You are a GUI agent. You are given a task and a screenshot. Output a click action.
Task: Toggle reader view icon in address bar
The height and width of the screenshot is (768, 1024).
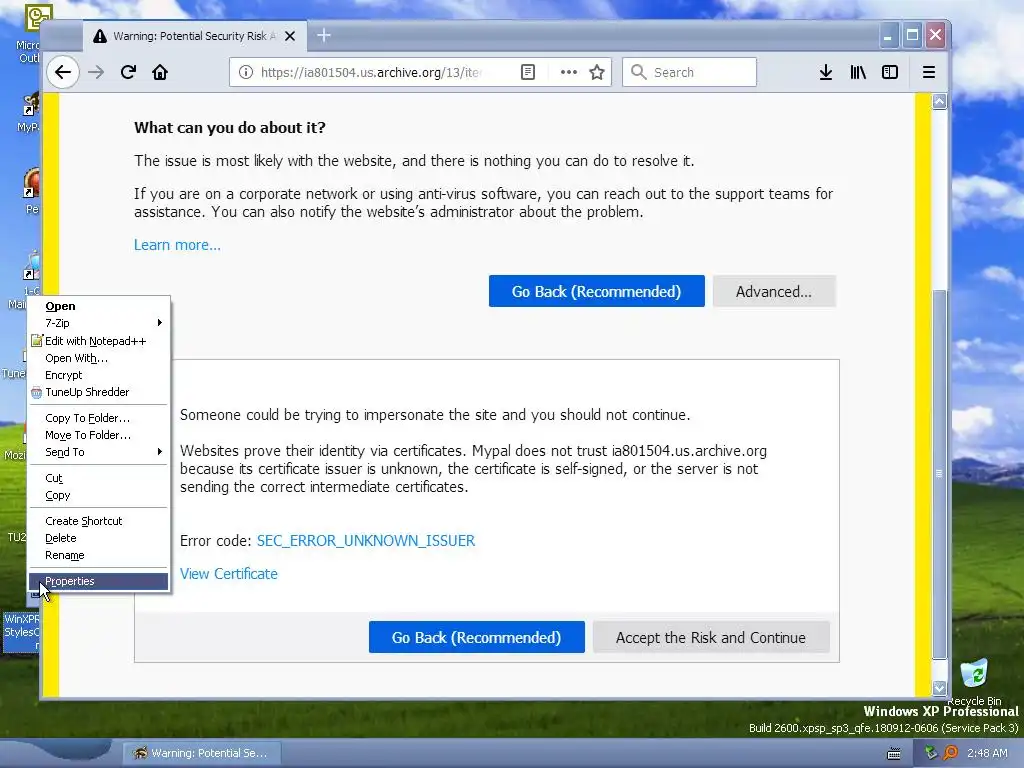coord(528,72)
